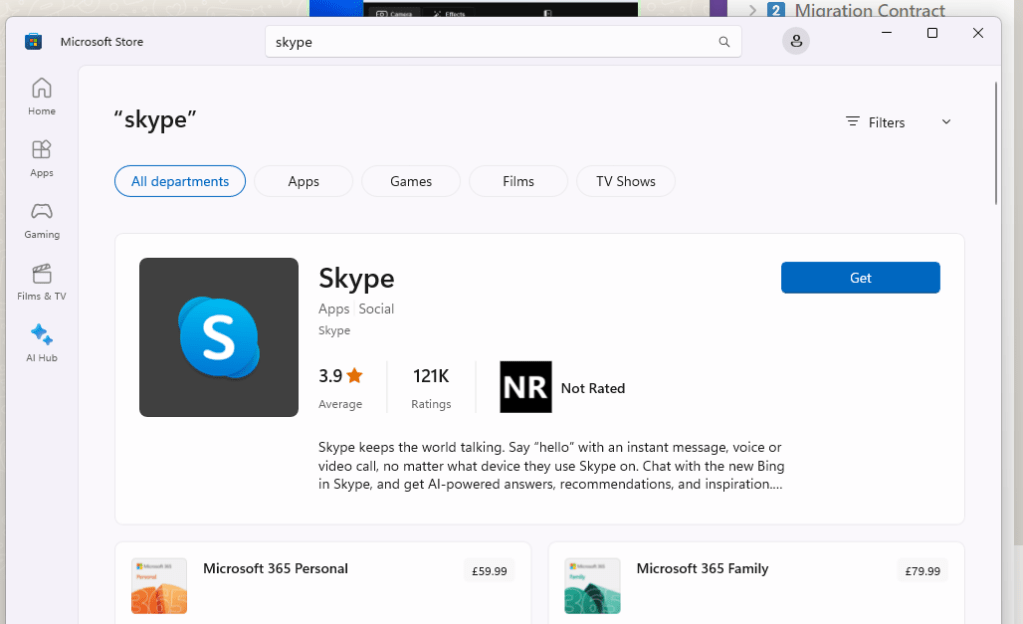Viewport: 1023px width, 624px height.
Task: Click the Microsoft Store logo icon
Action: [x=33, y=42]
